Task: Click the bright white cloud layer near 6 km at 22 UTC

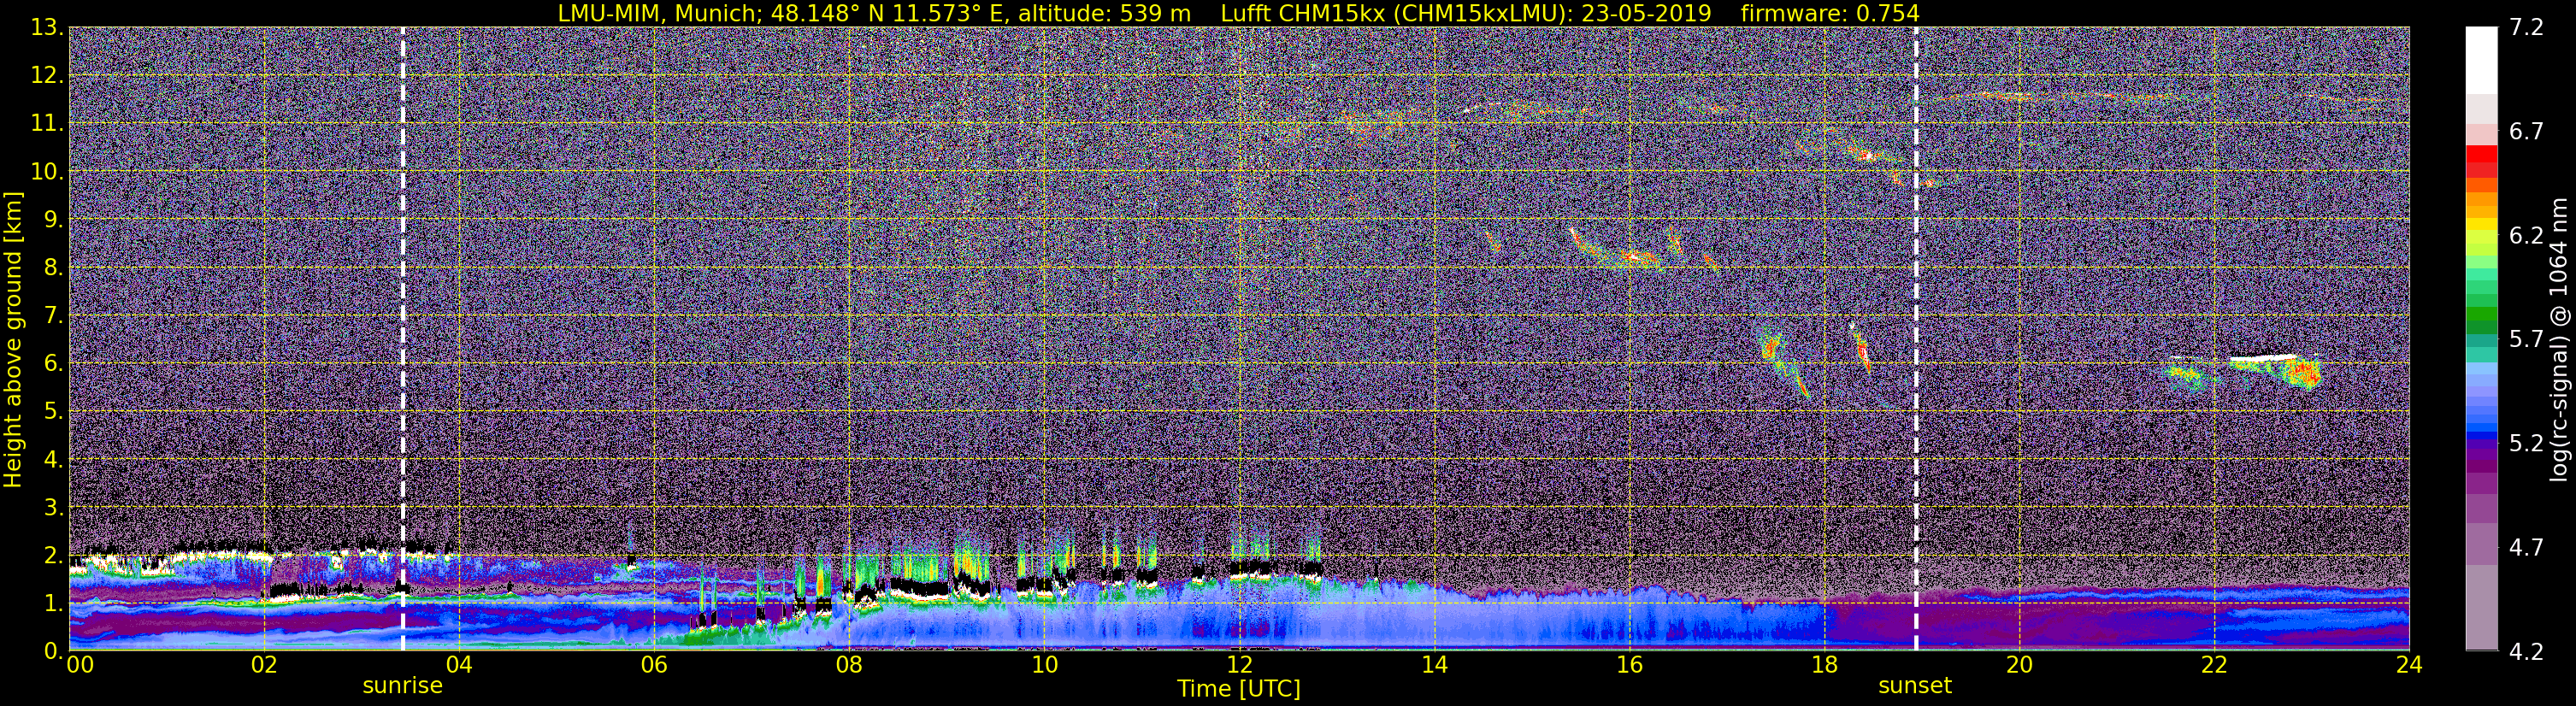Action: 2264,357
